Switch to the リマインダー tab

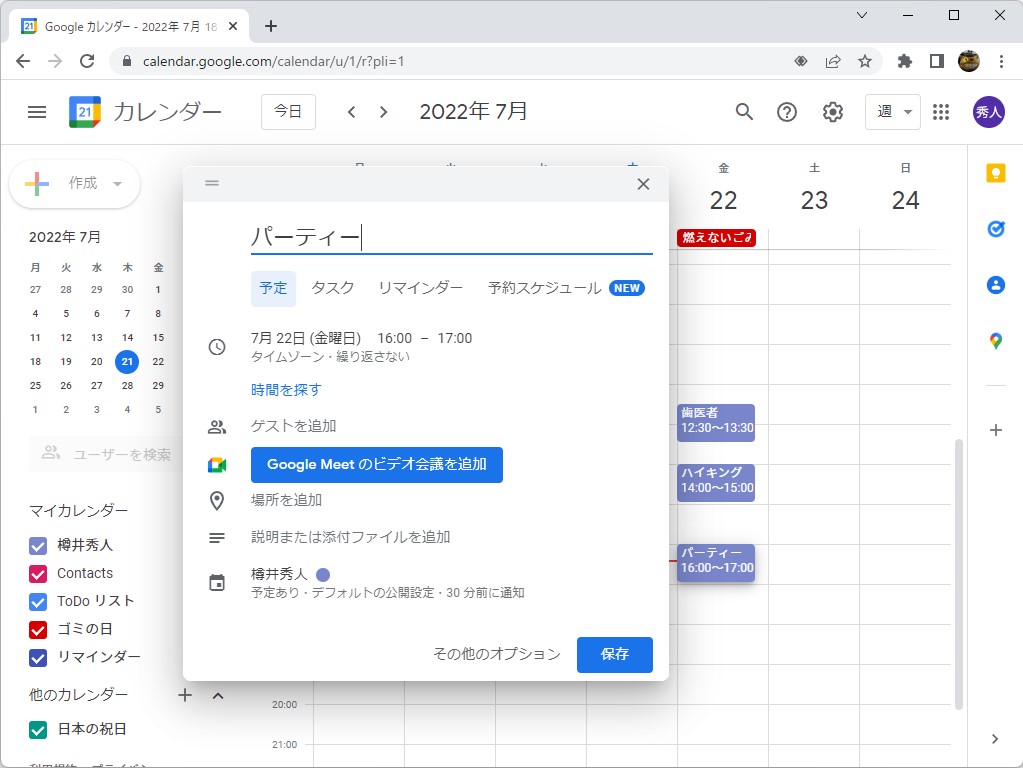[x=420, y=288]
